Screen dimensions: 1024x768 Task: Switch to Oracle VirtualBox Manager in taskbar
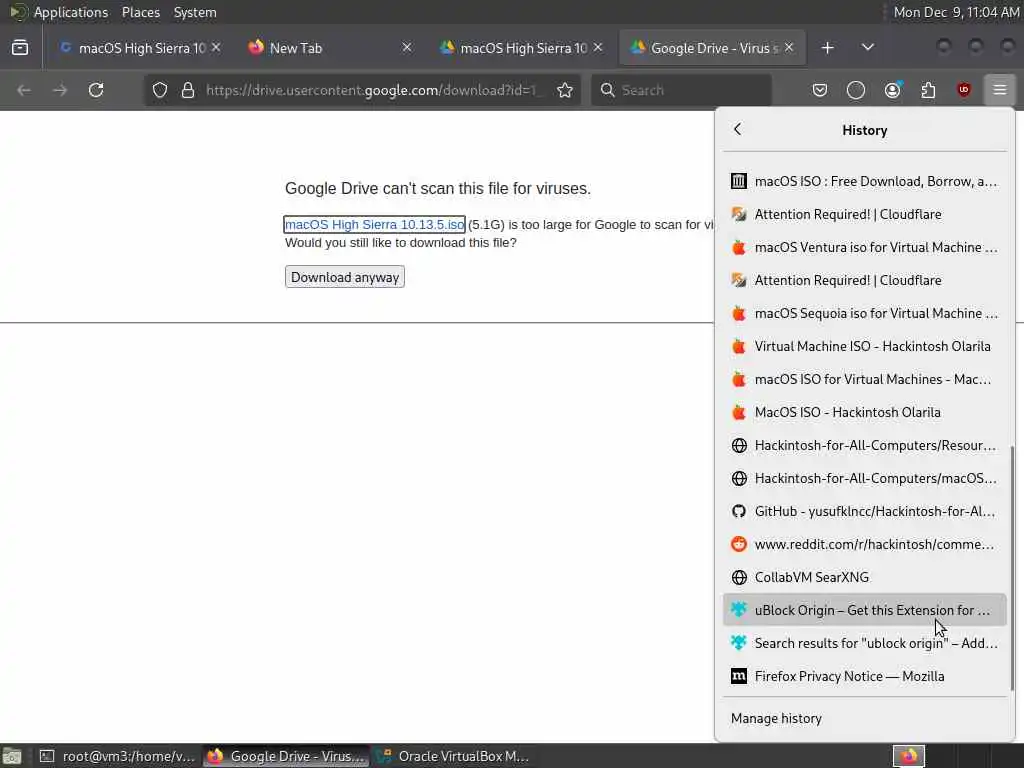pyautogui.click(x=453, y=756)
